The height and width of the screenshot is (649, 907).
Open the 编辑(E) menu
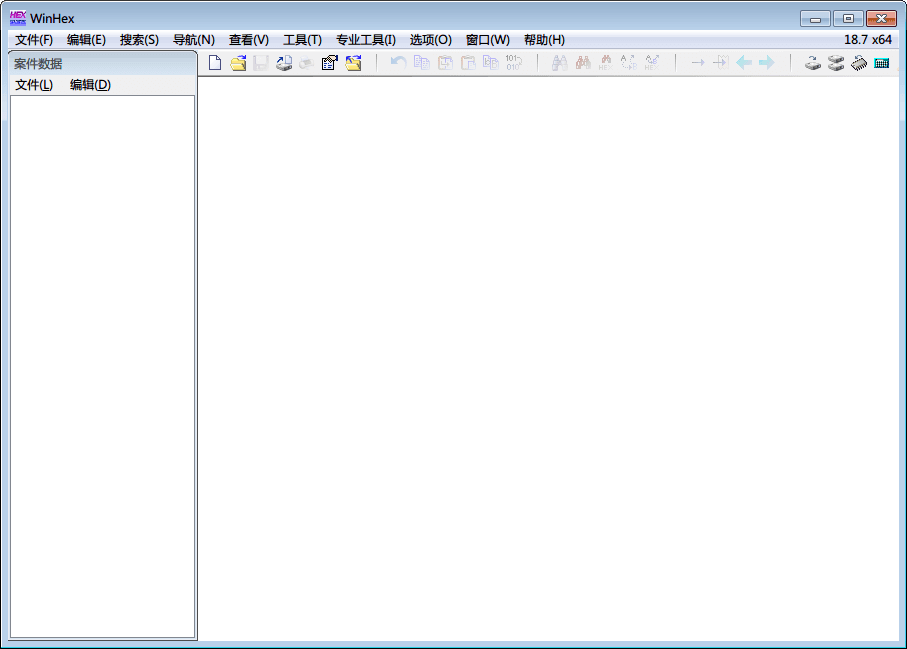pyautogui.click(x=86, y=39)
